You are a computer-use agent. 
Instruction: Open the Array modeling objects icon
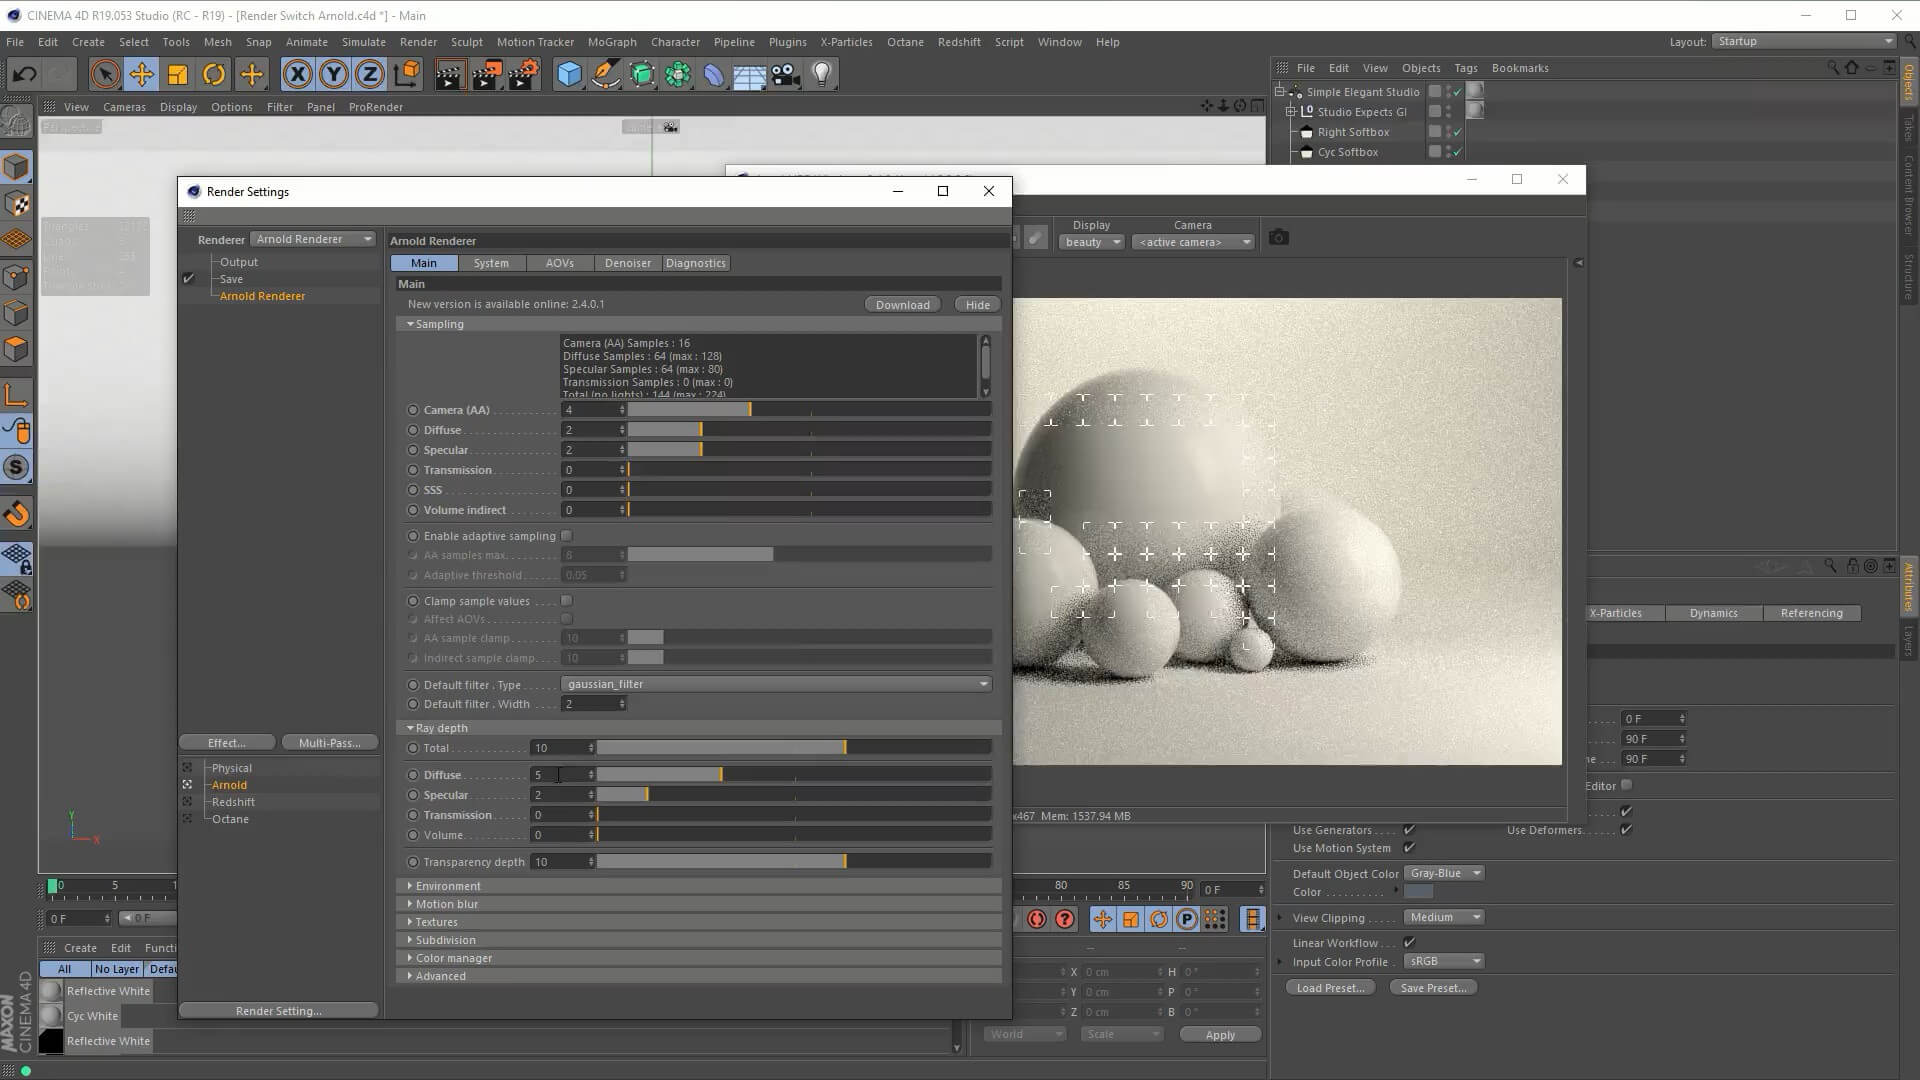[678, 74]
